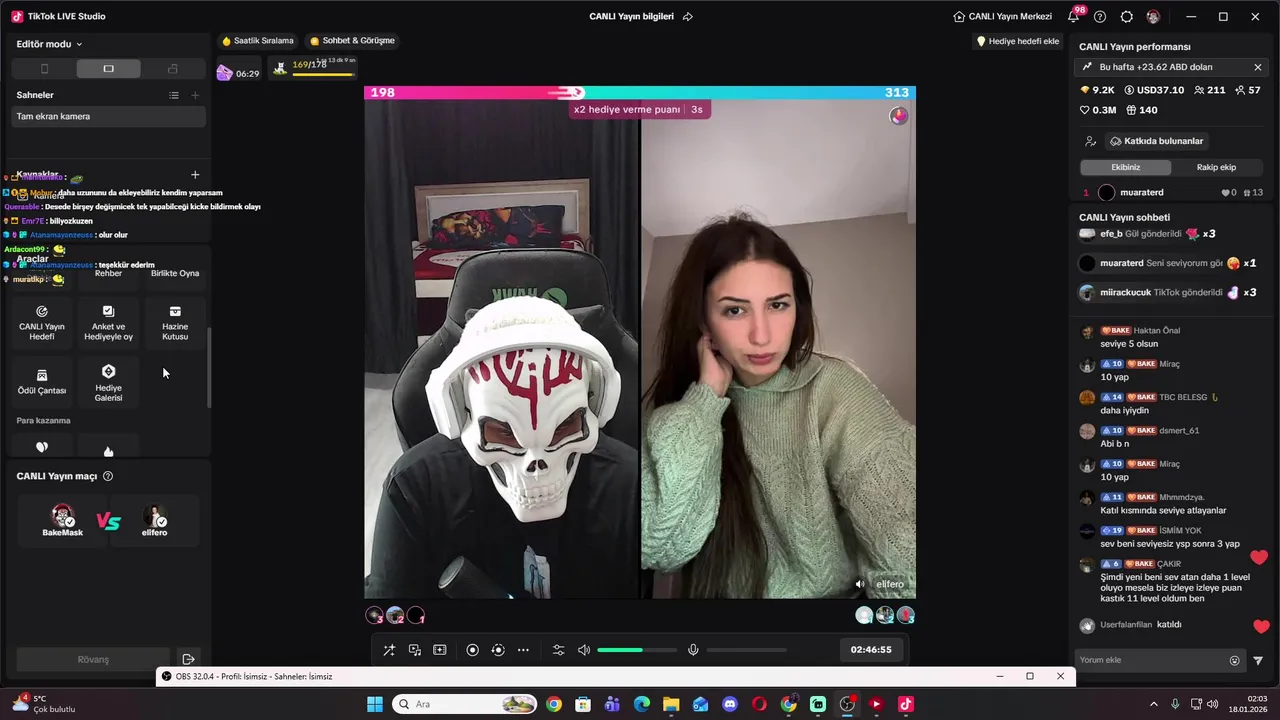Open the scene list icon beside Sahneler
1280x720 pixels.
click(174, 95)
